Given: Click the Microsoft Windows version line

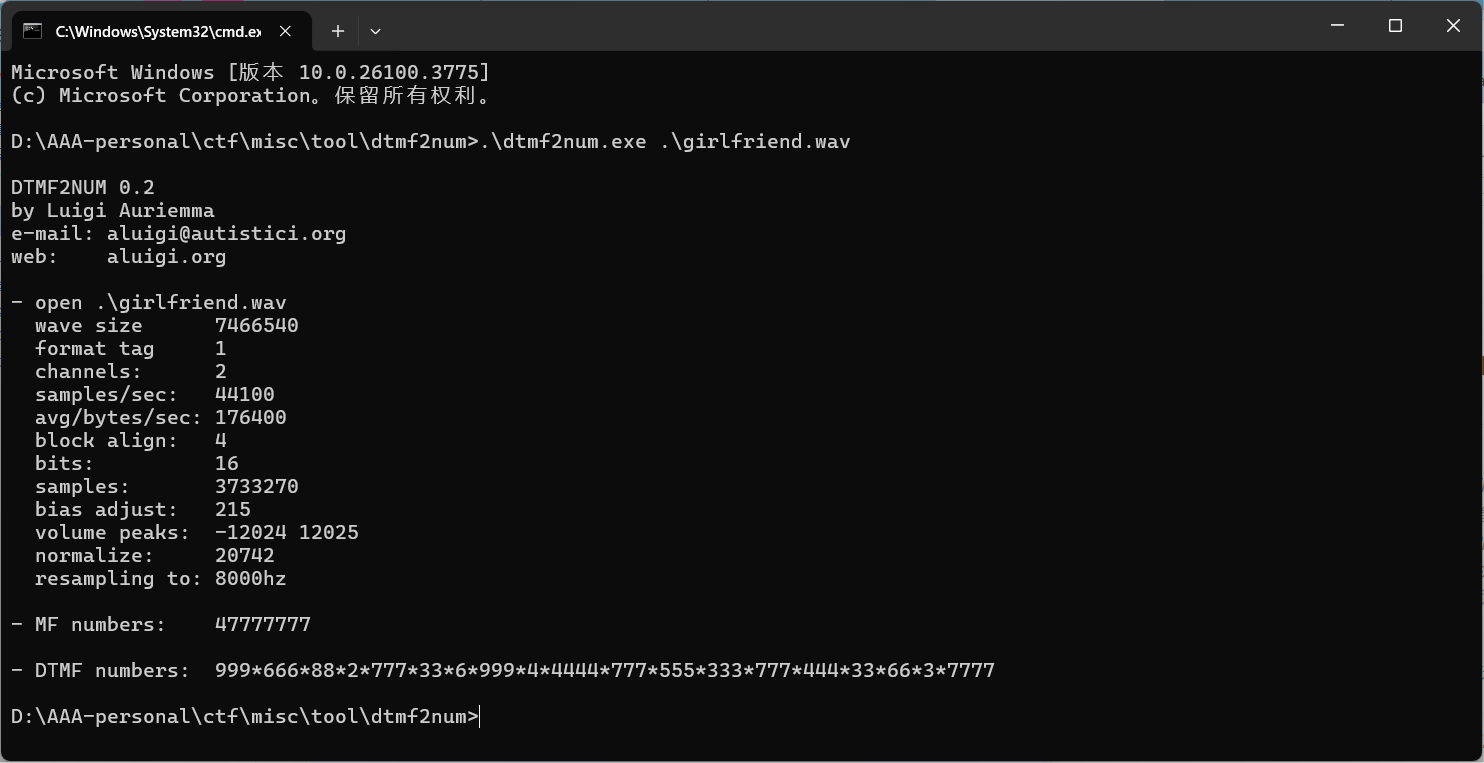Looking at the screenshot, I should click(x=251, y=72).
